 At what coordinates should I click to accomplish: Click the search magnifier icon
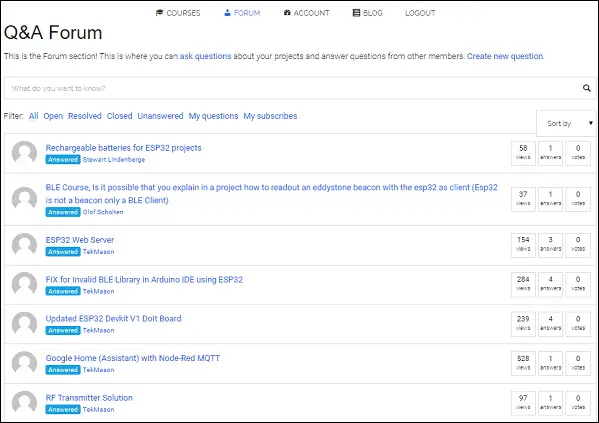[587, 88]
